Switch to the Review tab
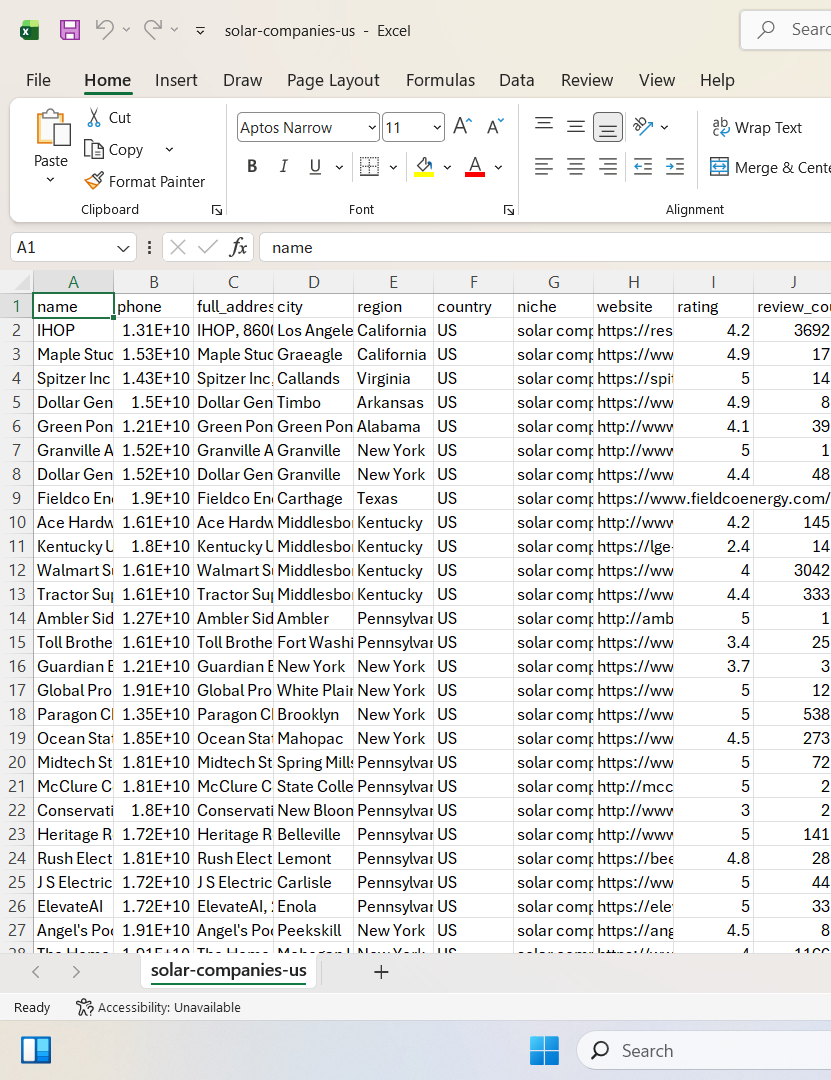 pos(587,81)
